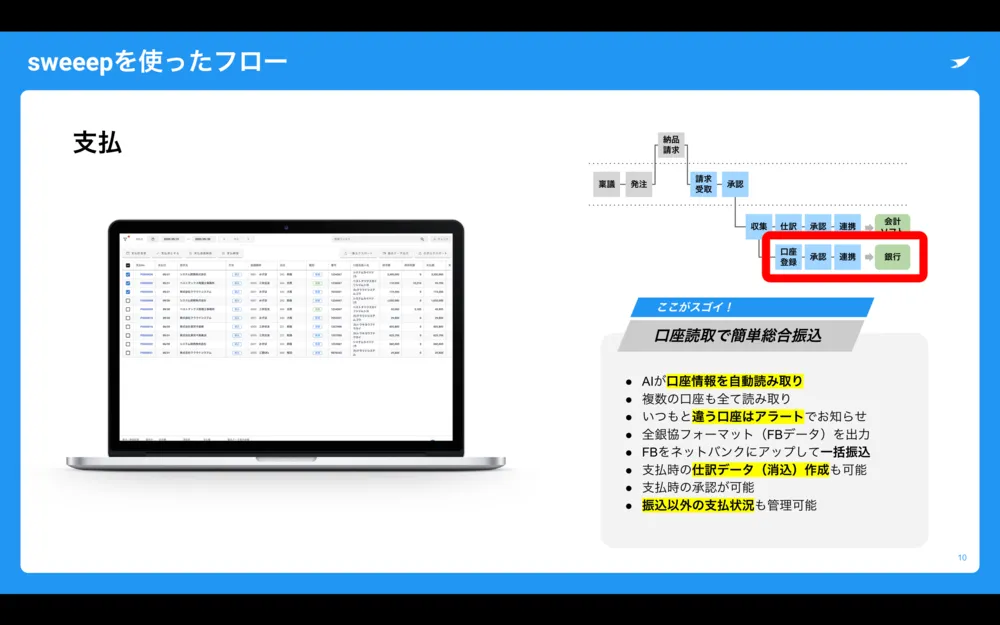Click the laptop screen screenshot image
1000x625 pixels.
pos(286,337)
